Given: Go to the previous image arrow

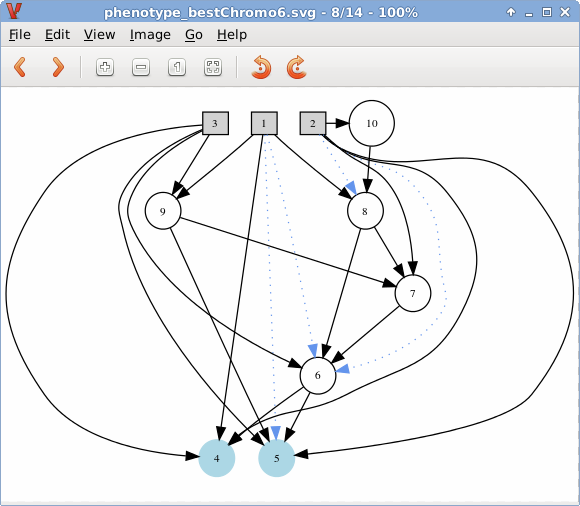Looking at the screenshot, I should click(20, 67).
